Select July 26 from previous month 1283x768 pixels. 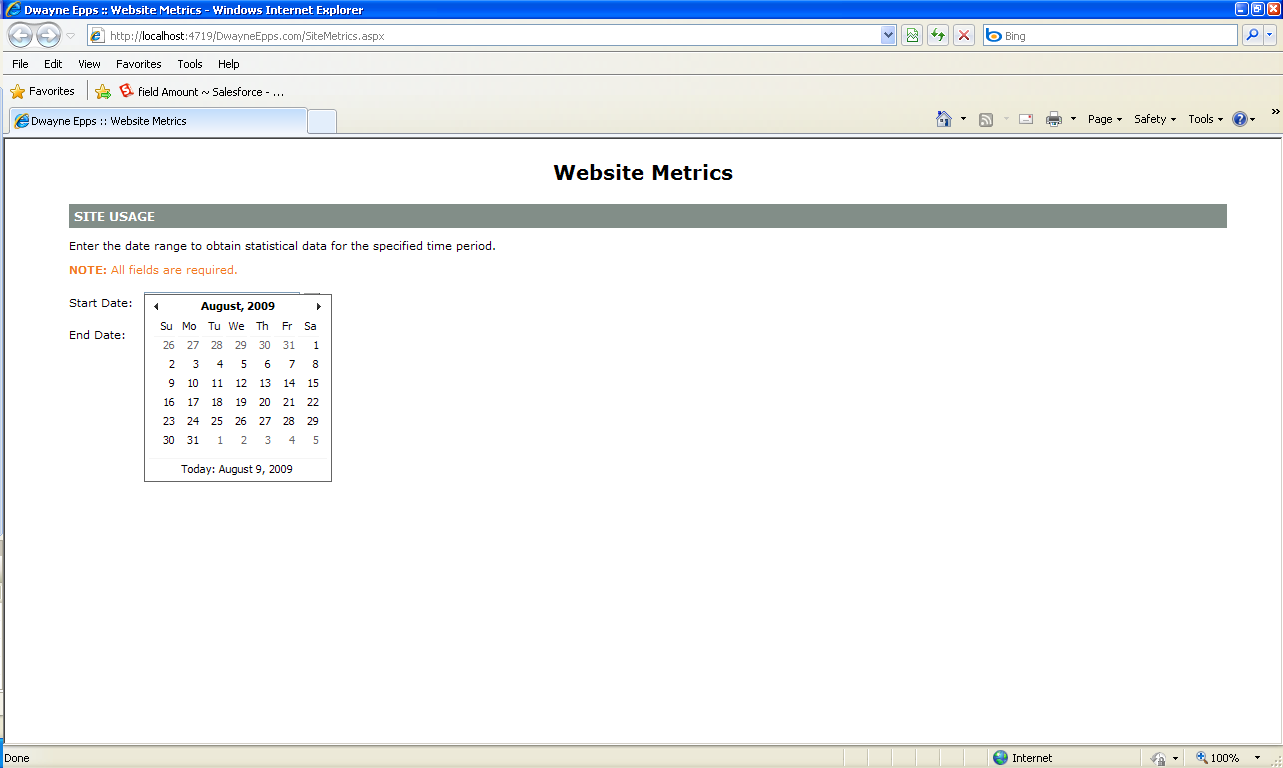(168, 345)
